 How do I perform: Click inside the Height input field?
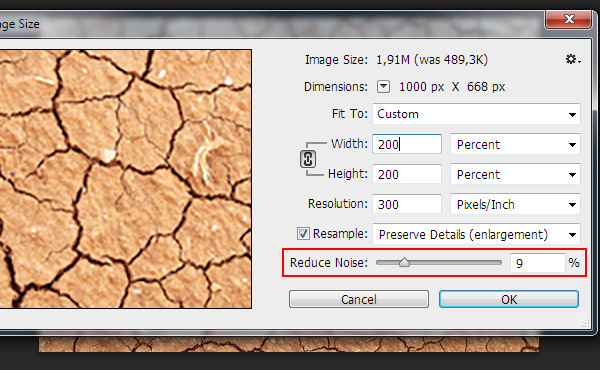(x=407, y=174)
